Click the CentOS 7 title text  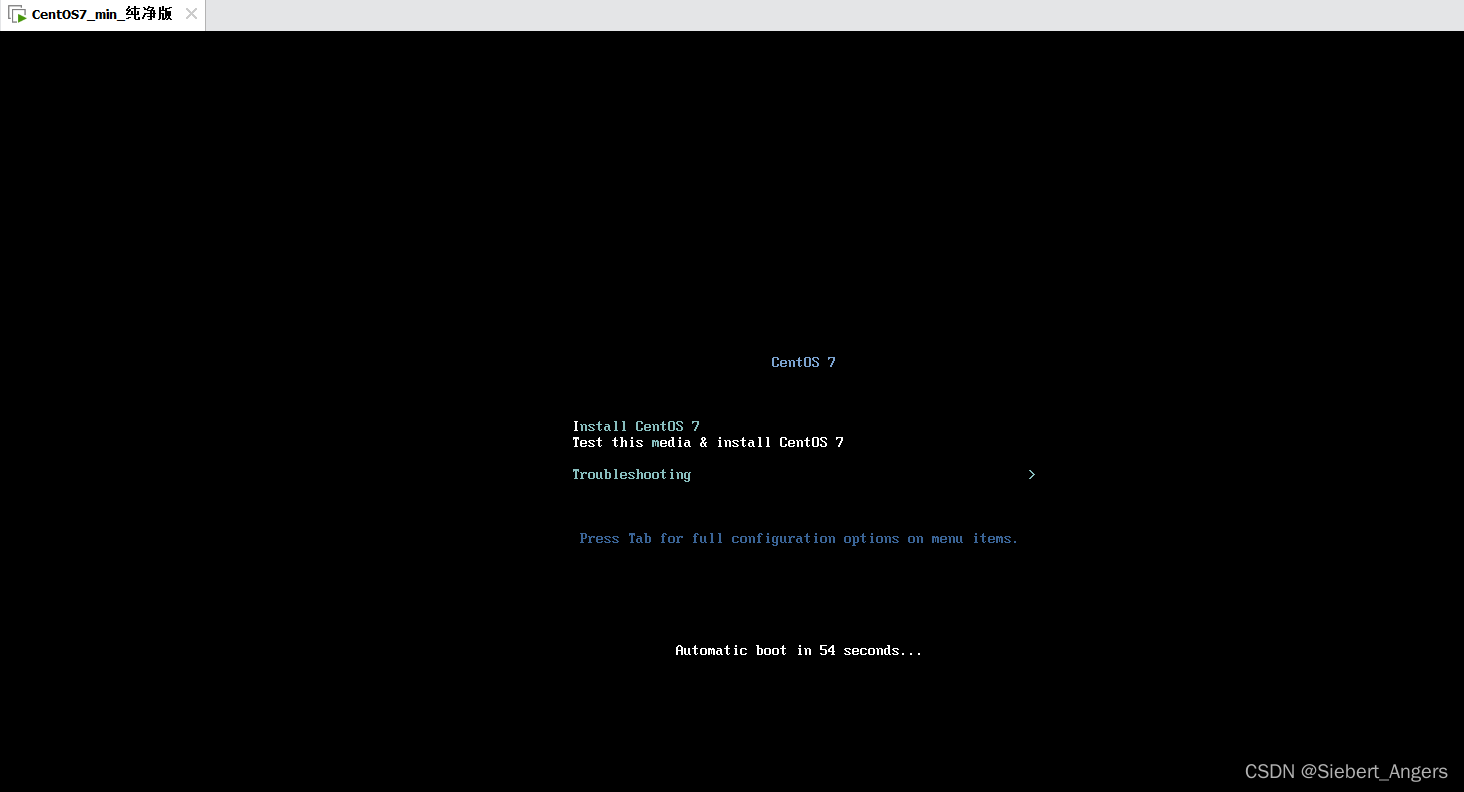[803, 362]
